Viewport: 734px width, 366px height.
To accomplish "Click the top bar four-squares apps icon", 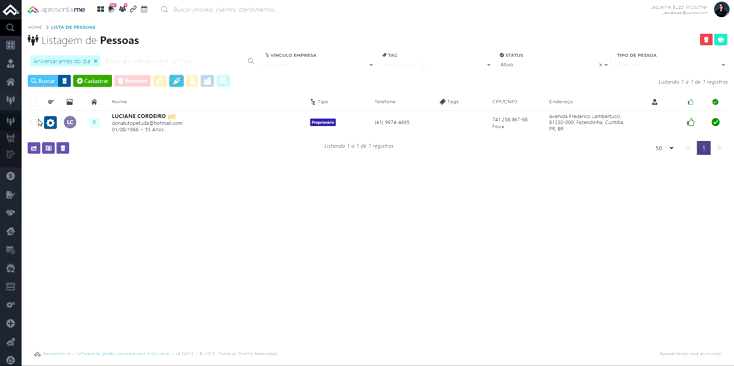I will click(x=100, y=9).
